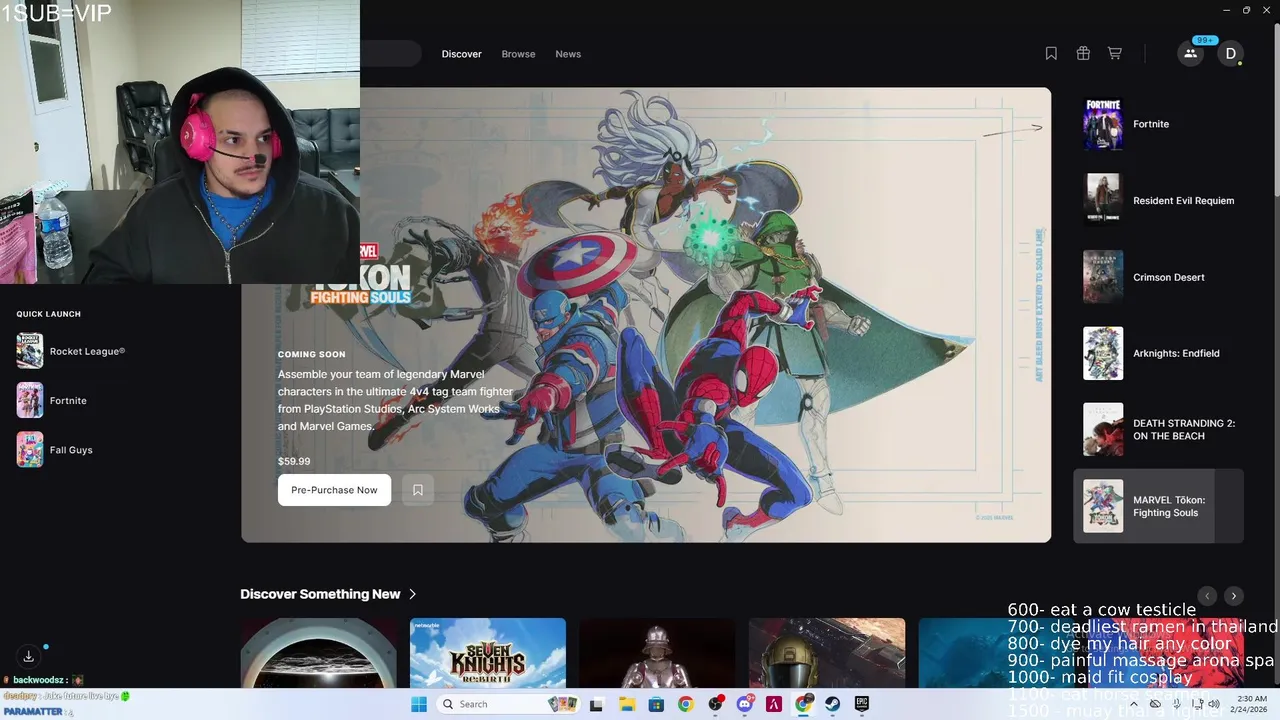This screenshot has height=720, width=1280.
Task: Click the Pre-Purchase Now button
Action: coord(334,490)
